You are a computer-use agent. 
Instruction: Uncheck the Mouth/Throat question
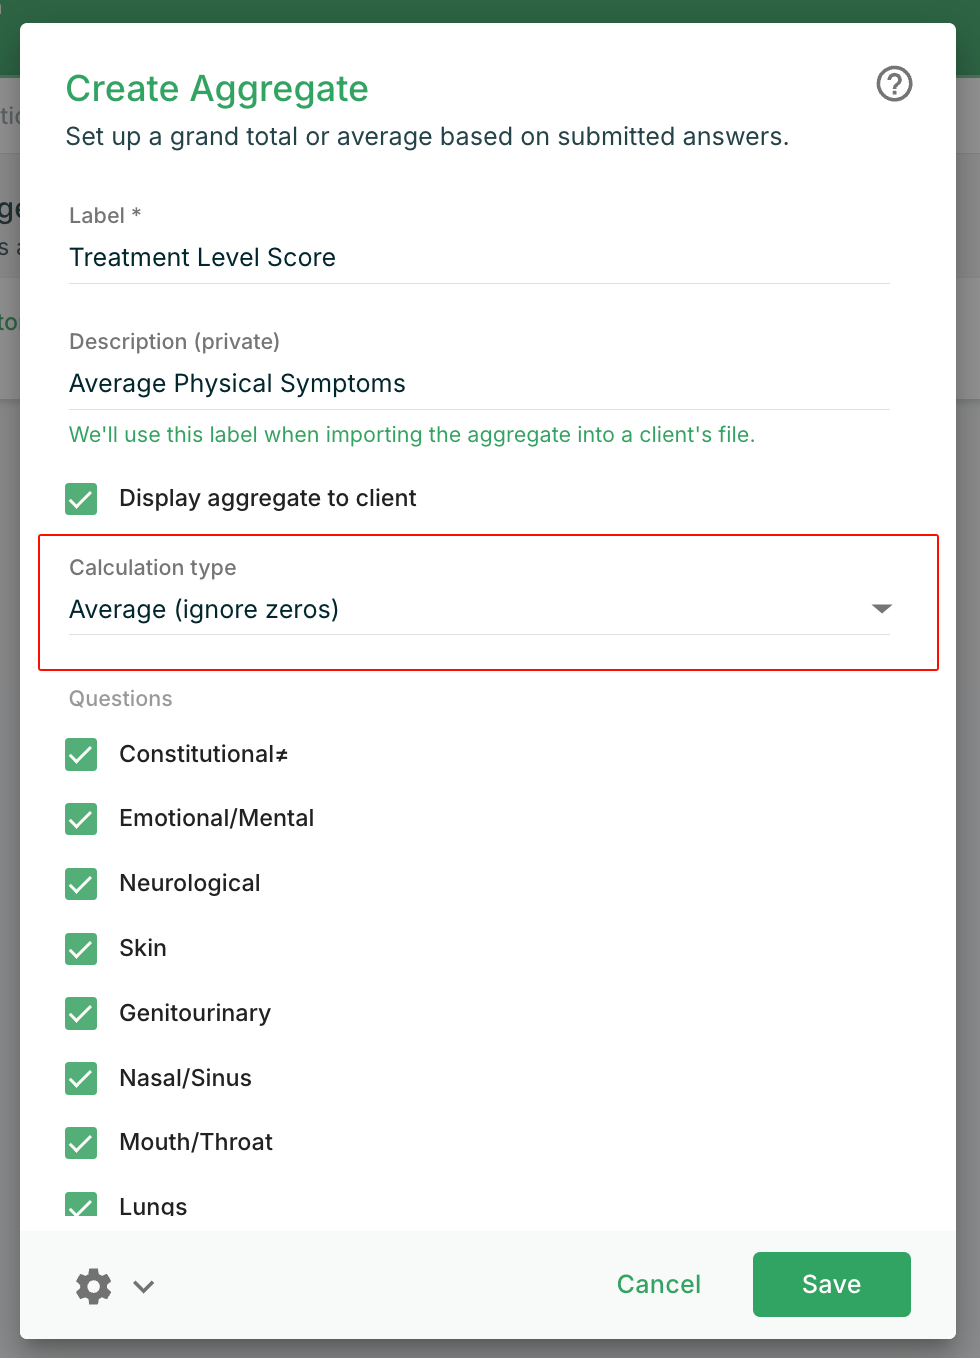coord(81,1142)
